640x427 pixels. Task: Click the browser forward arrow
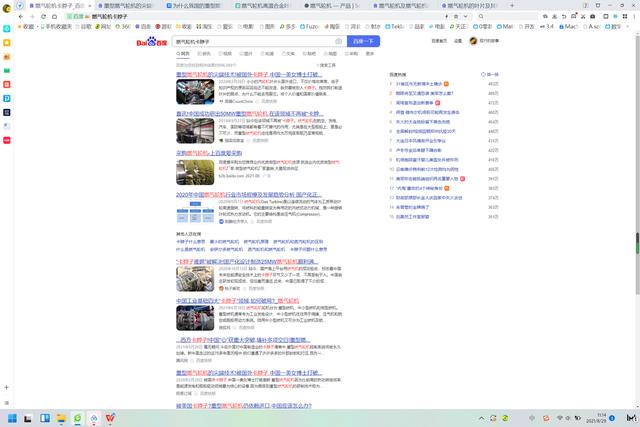[x=32, y=16]
